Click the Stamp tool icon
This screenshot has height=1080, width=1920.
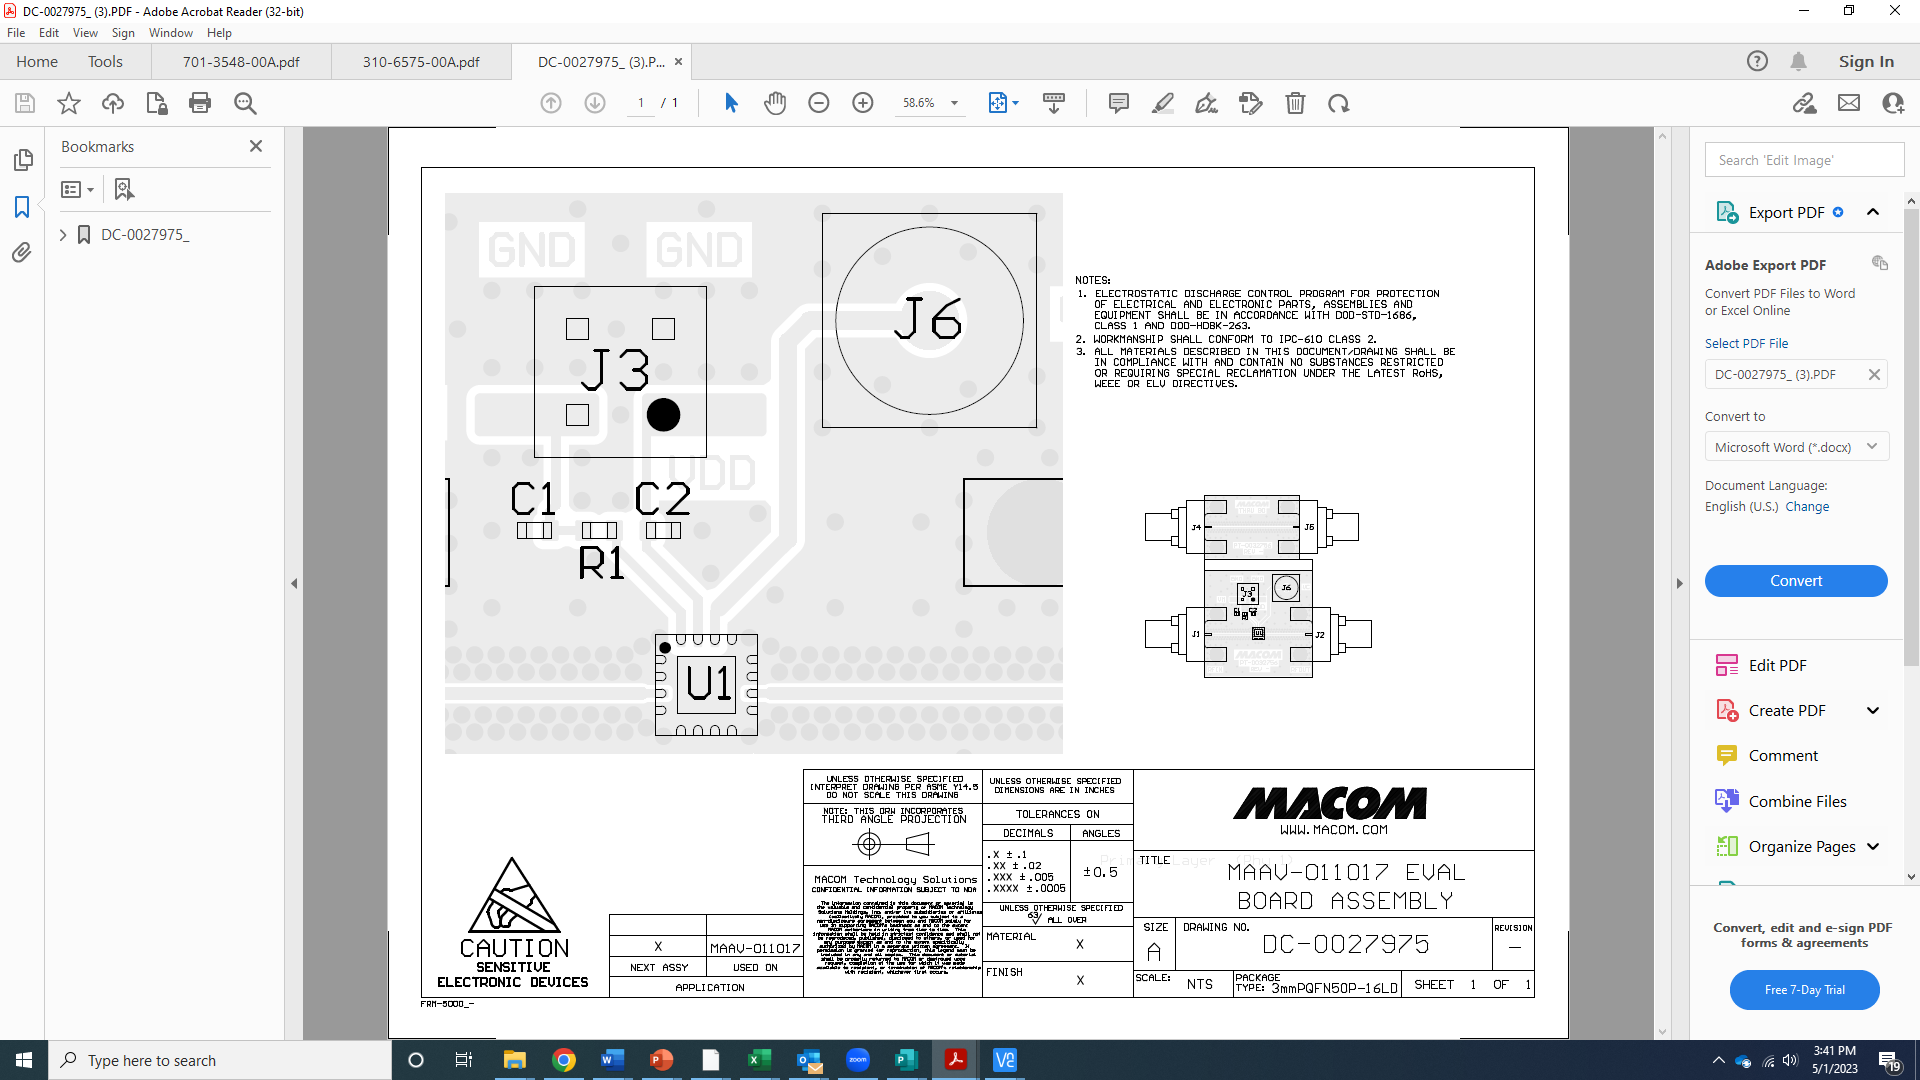click(x=1251, y=103)
